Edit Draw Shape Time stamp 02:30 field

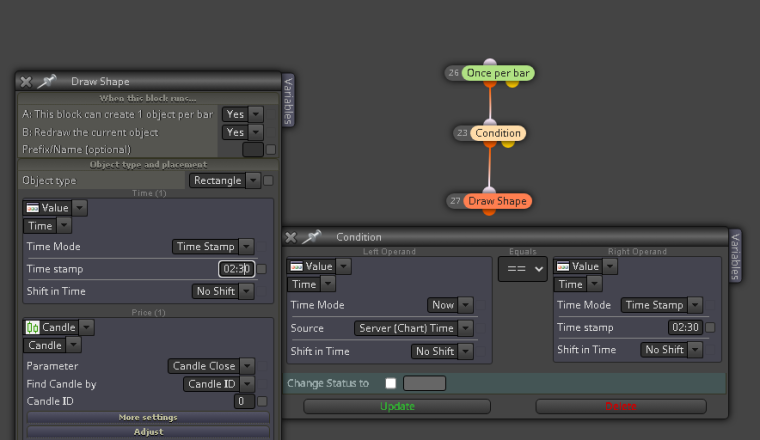[x=237, y=269]
